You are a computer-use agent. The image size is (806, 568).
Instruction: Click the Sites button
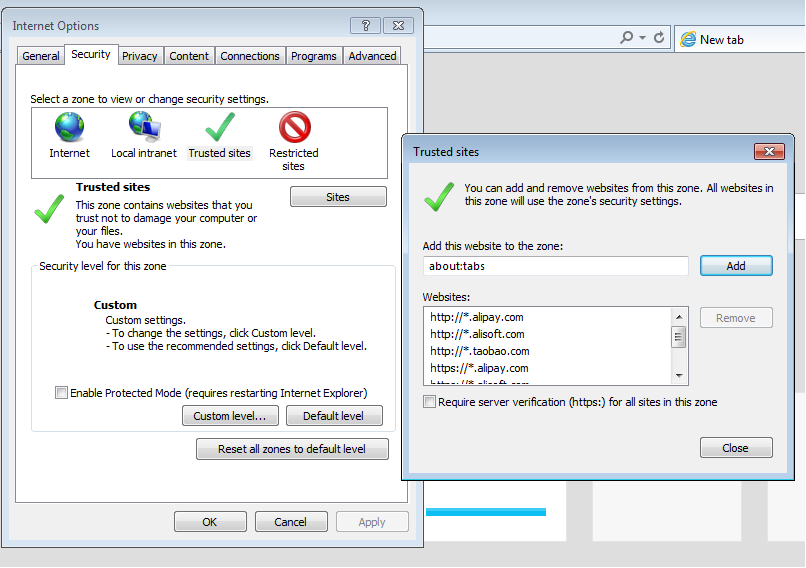338,197
